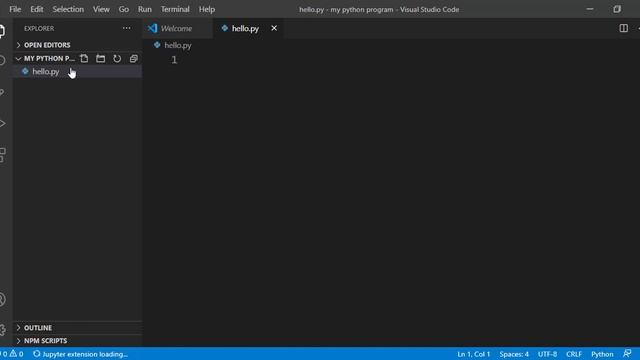Change line endings via CRLF indicator
This screenshot has width=640, height=360.
point(574,354)
